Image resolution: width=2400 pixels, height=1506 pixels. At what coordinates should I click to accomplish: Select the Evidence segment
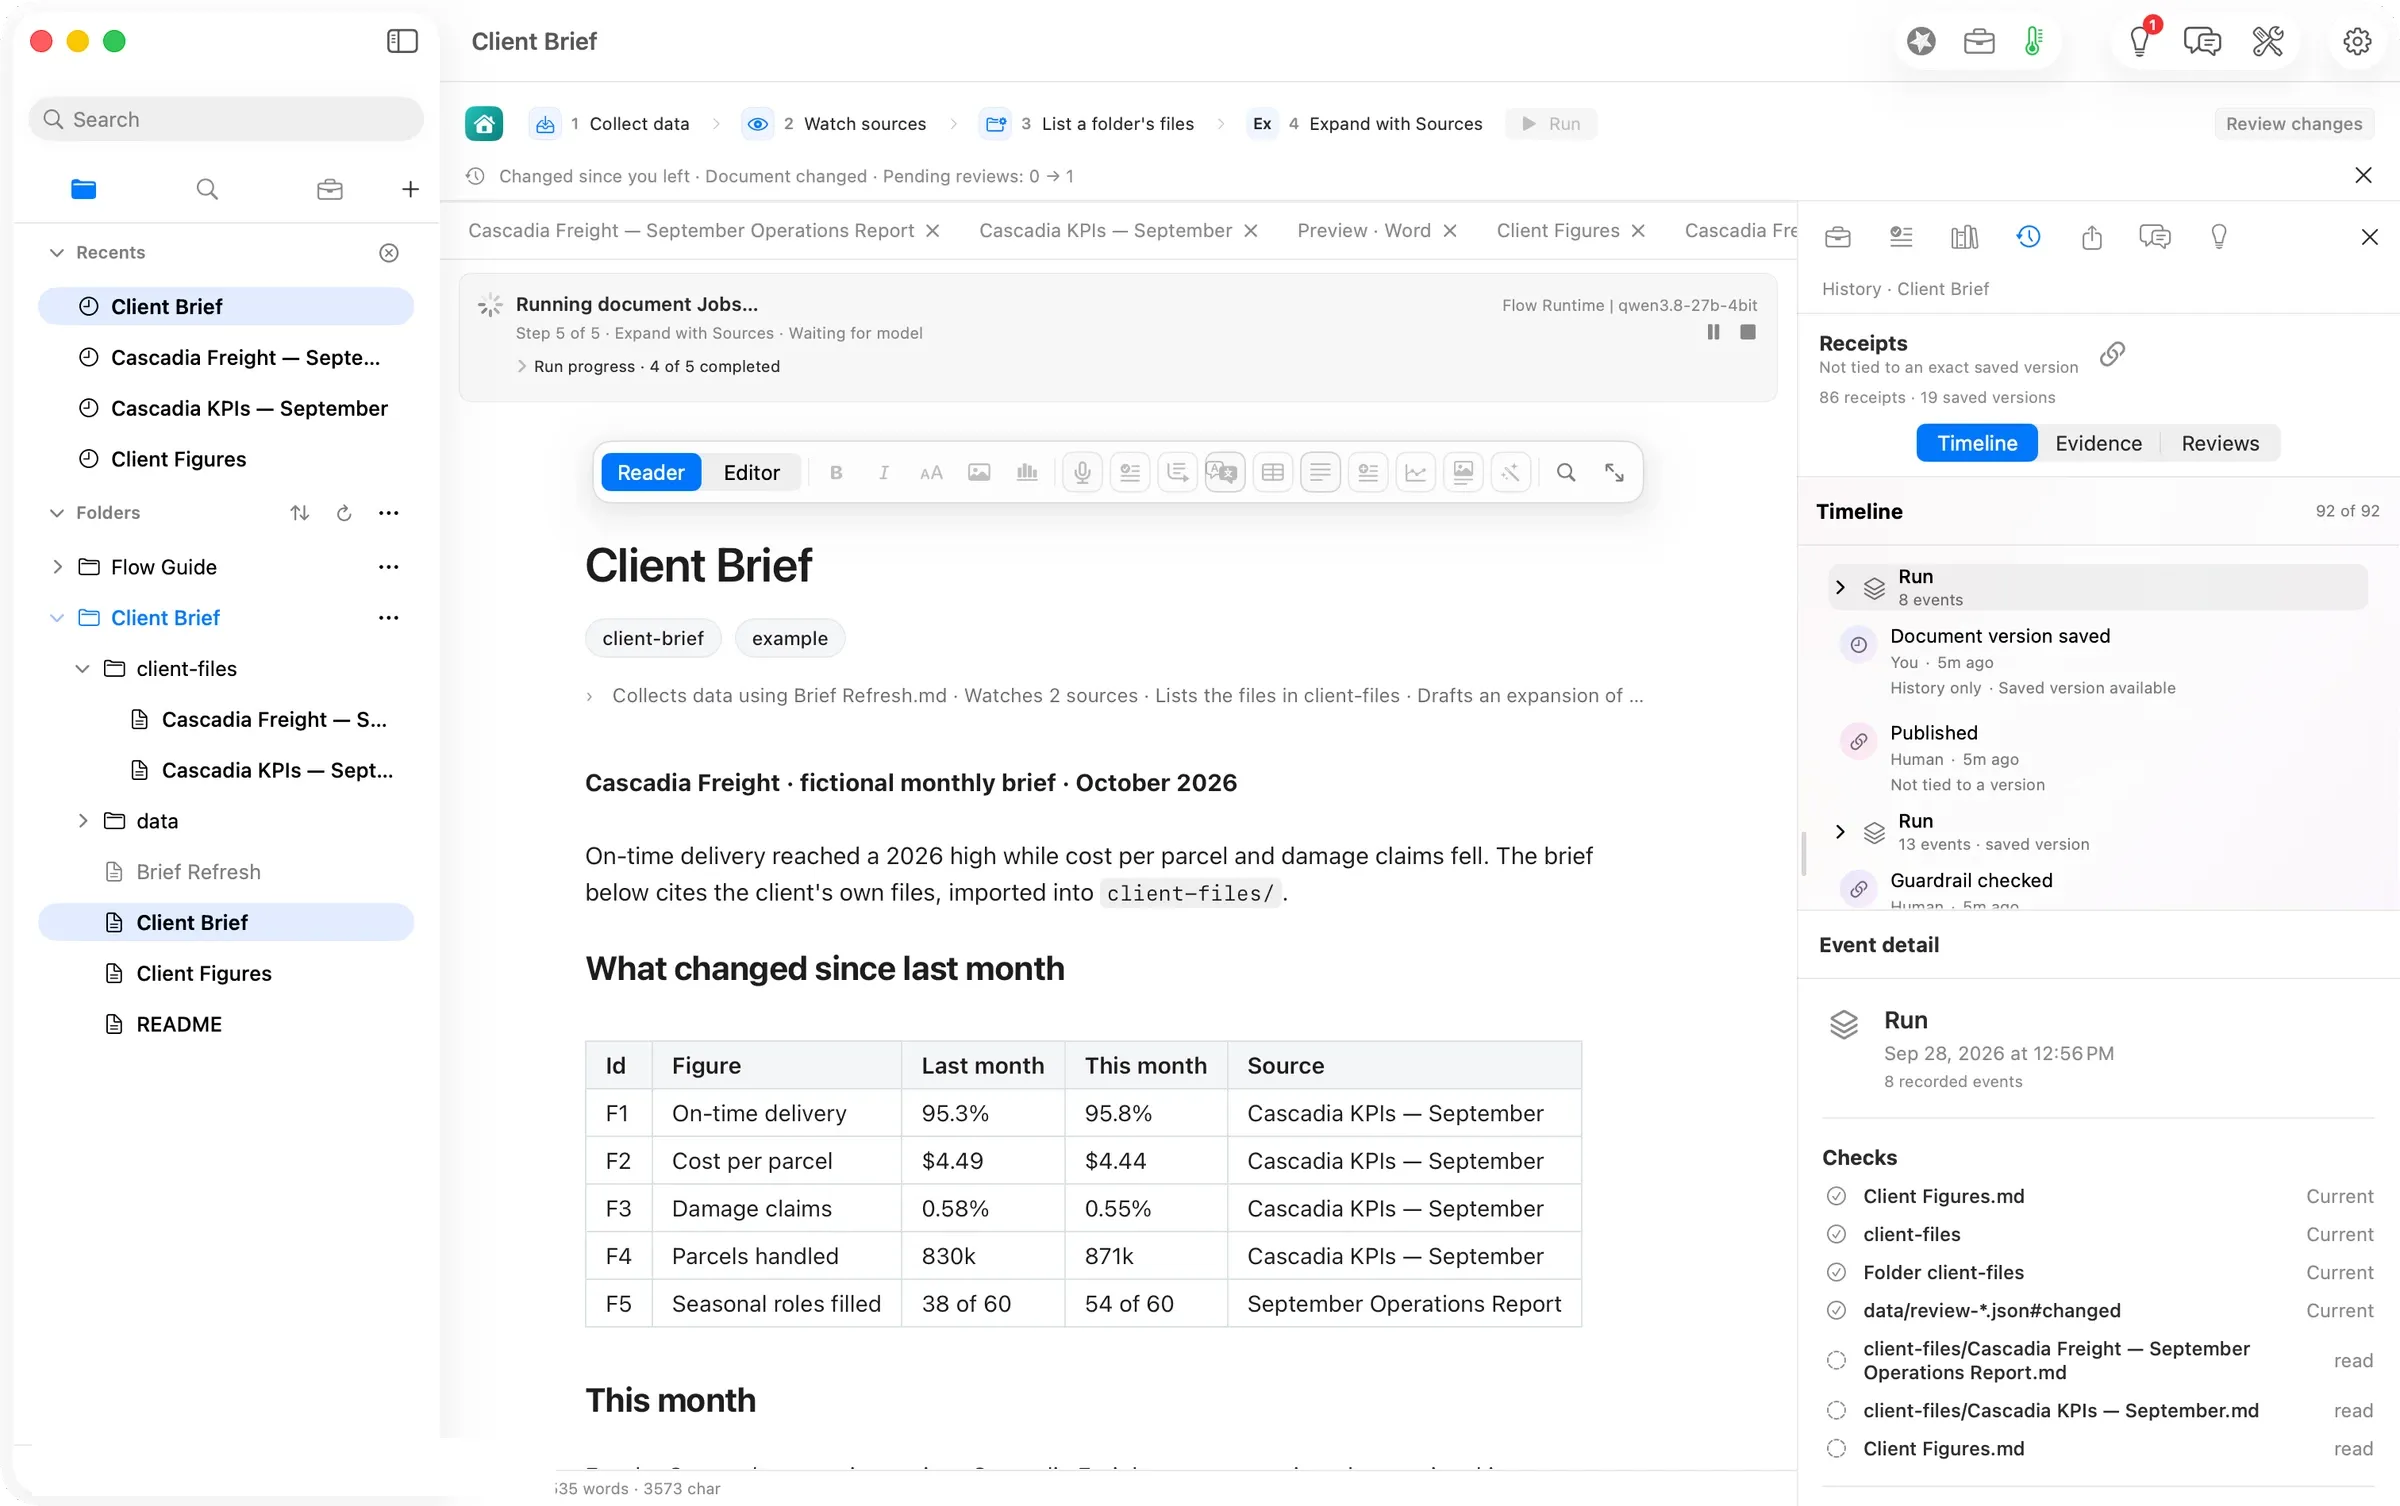pyautogui.click(x=2098, y=444)
